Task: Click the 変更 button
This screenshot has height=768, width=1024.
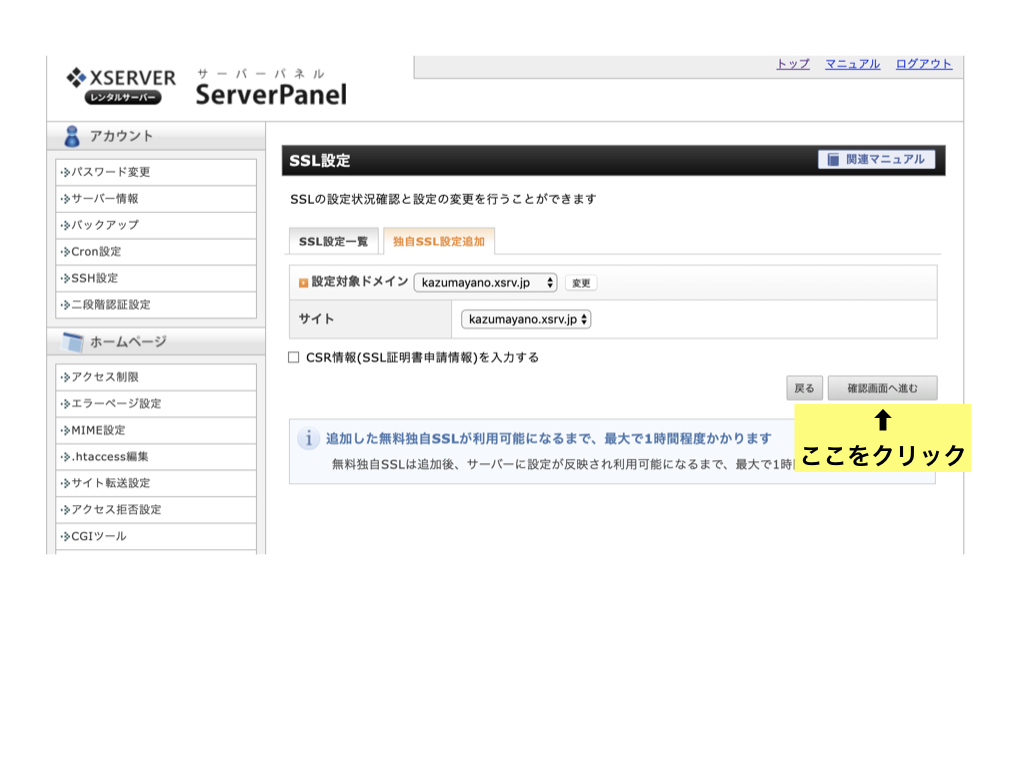Action: (581, 283)
